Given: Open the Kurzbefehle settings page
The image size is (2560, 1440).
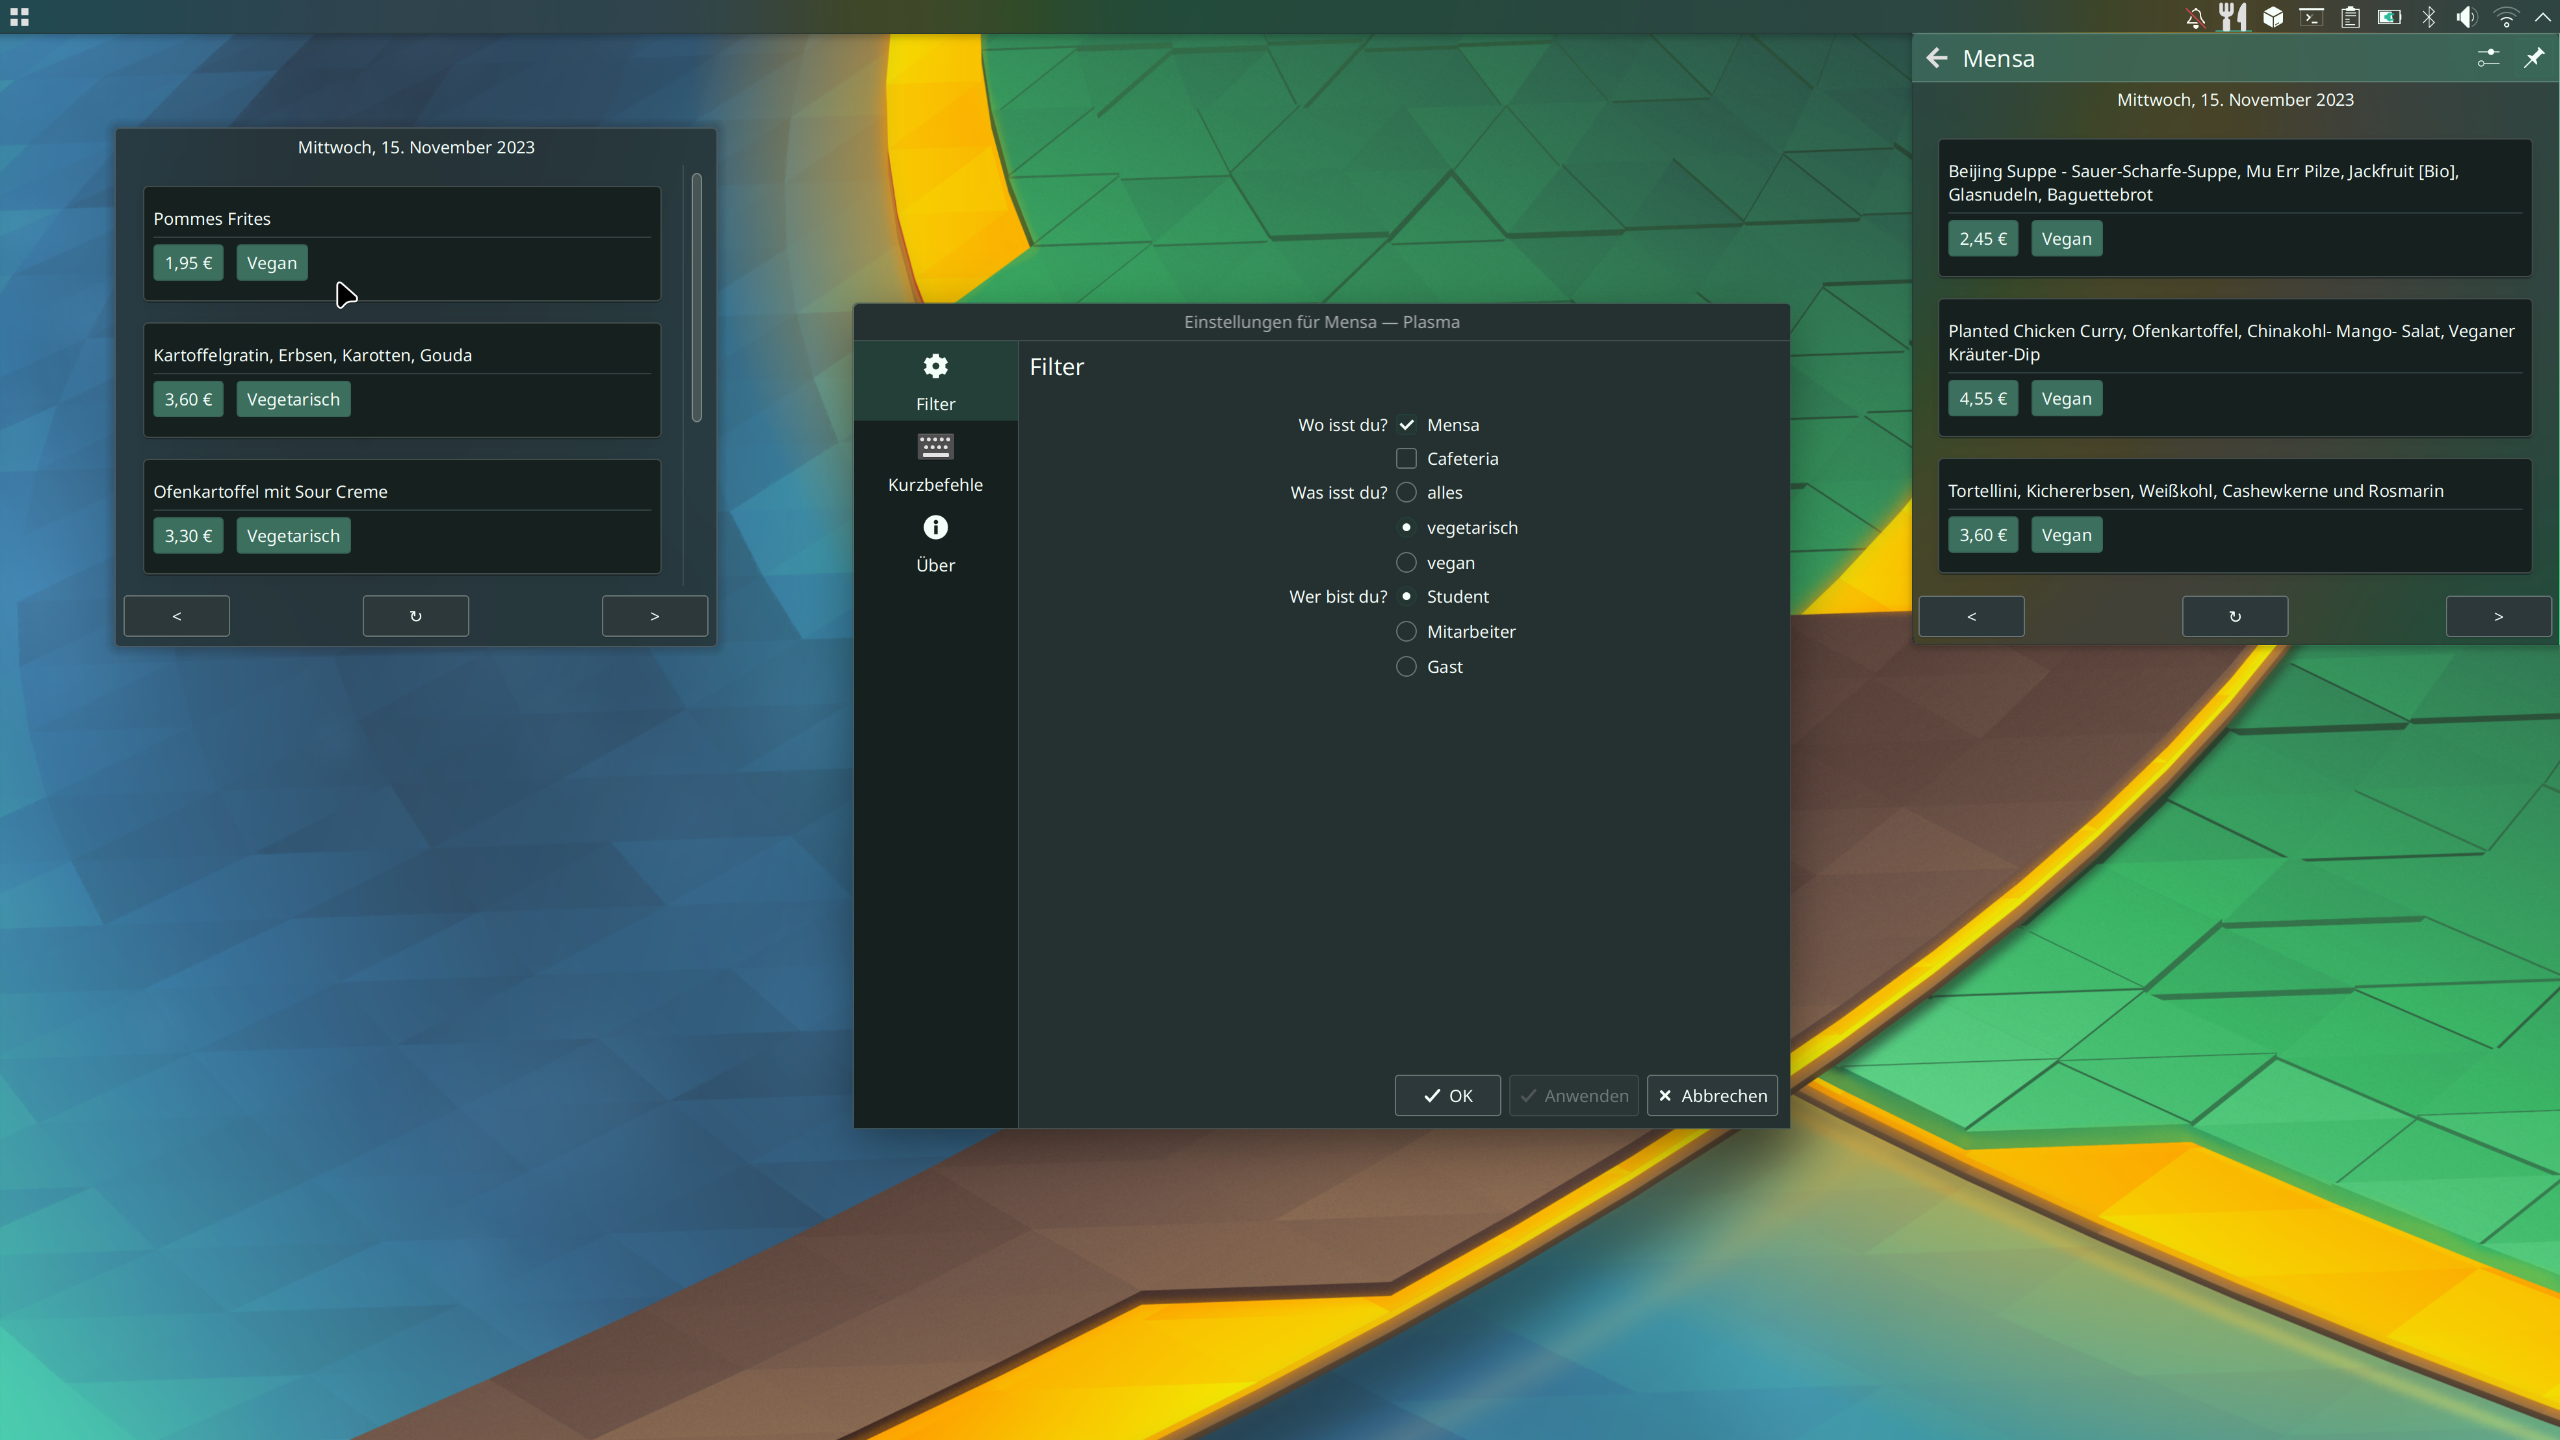Looking at the screenshot, I should (935, 462).
